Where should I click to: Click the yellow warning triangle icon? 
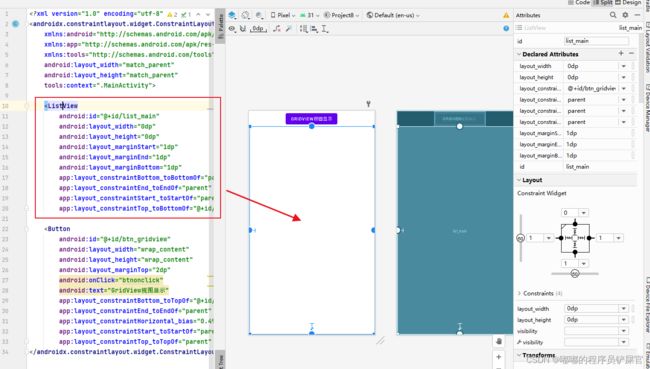click(506, 15)
